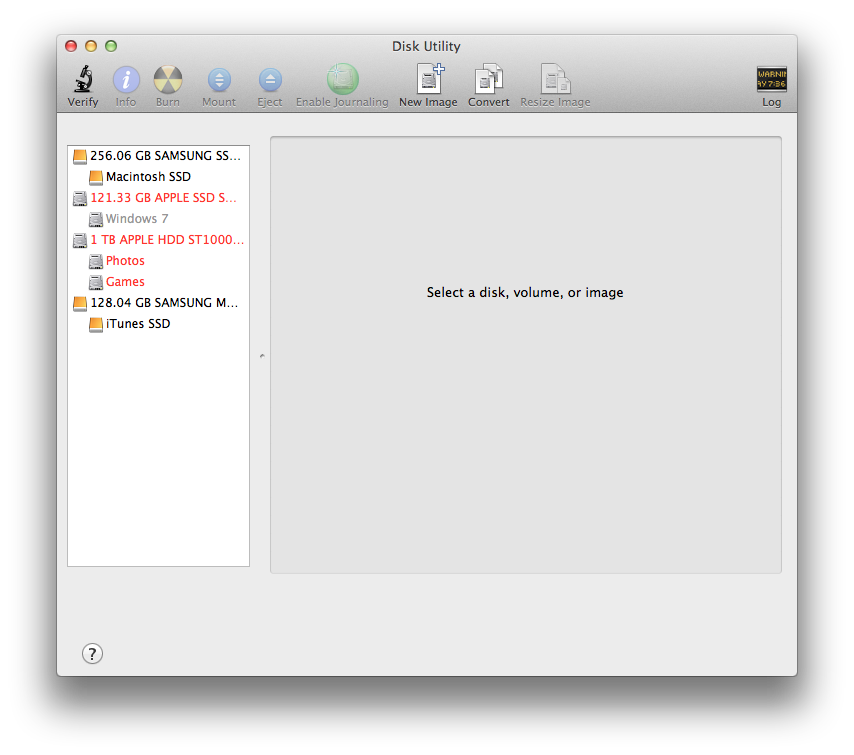Viewport: 854px width, 755px height.
Task: Open the Info toolbar icon
Action: pyautogui.click(x=126, y=80)
